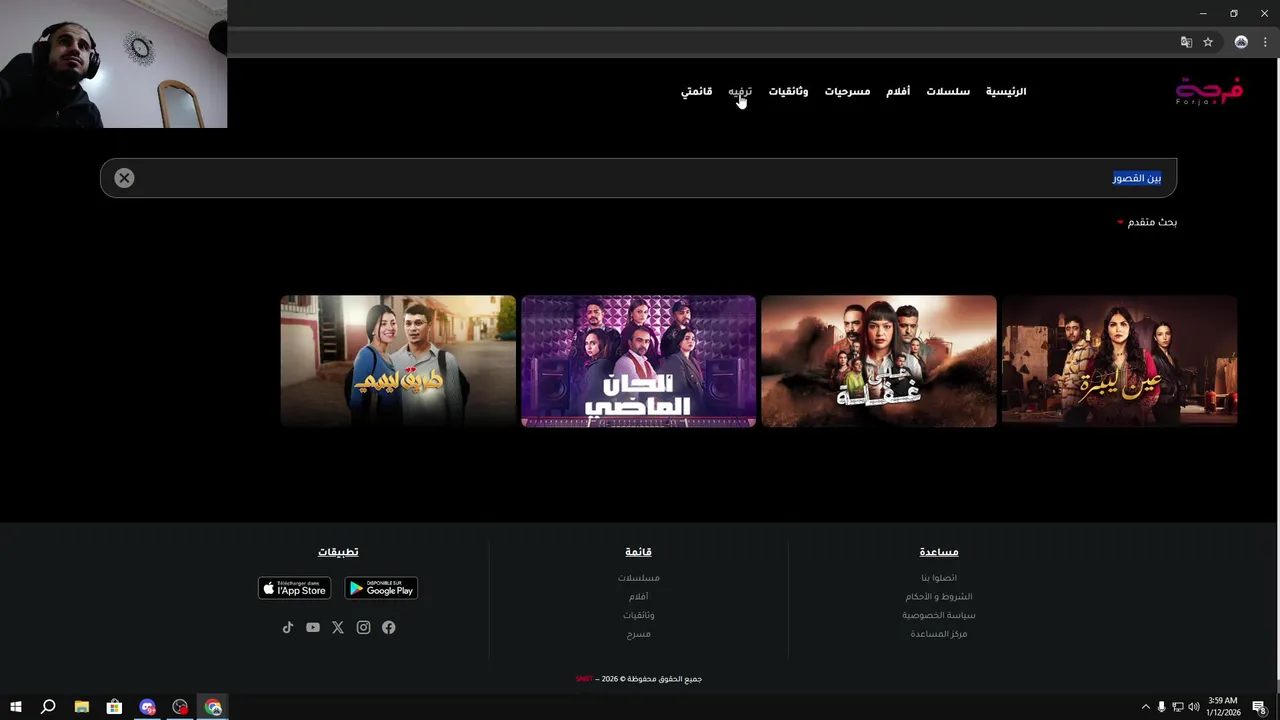Image resolution: width=1280 pixels, height=720 pixels.
Task: Open Chrome's three-dot menu
Action: click(x=1265, y=42)
